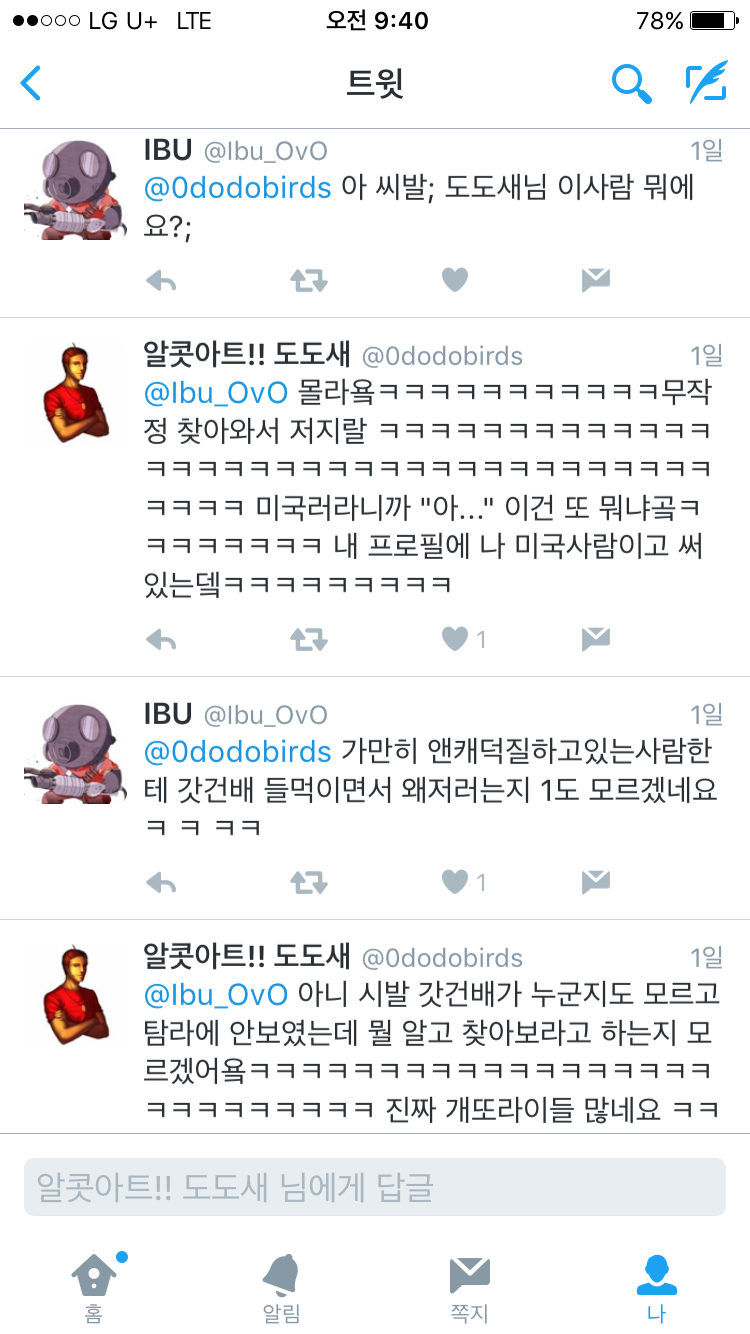Viewport: 750px width, 1334px height.
Task: Compose a new tweet with quill icon
Action: tap(706, 83)
